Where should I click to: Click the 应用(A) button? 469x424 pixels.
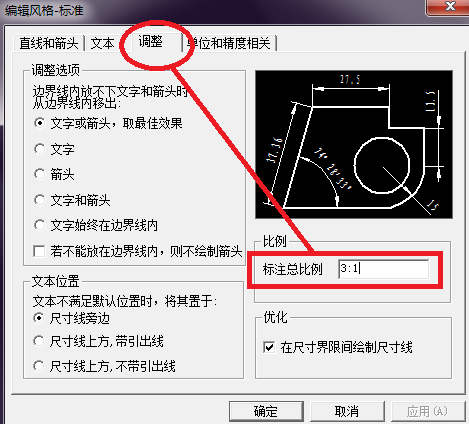[427, 411]
